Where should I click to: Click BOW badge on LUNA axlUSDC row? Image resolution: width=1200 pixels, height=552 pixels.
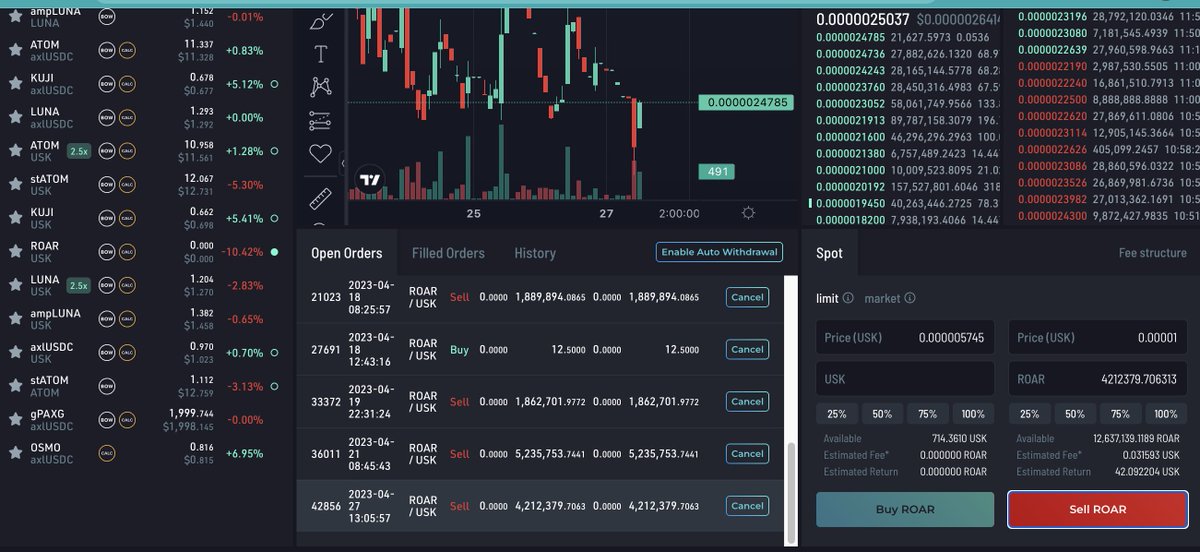click(x=107, y=118)
